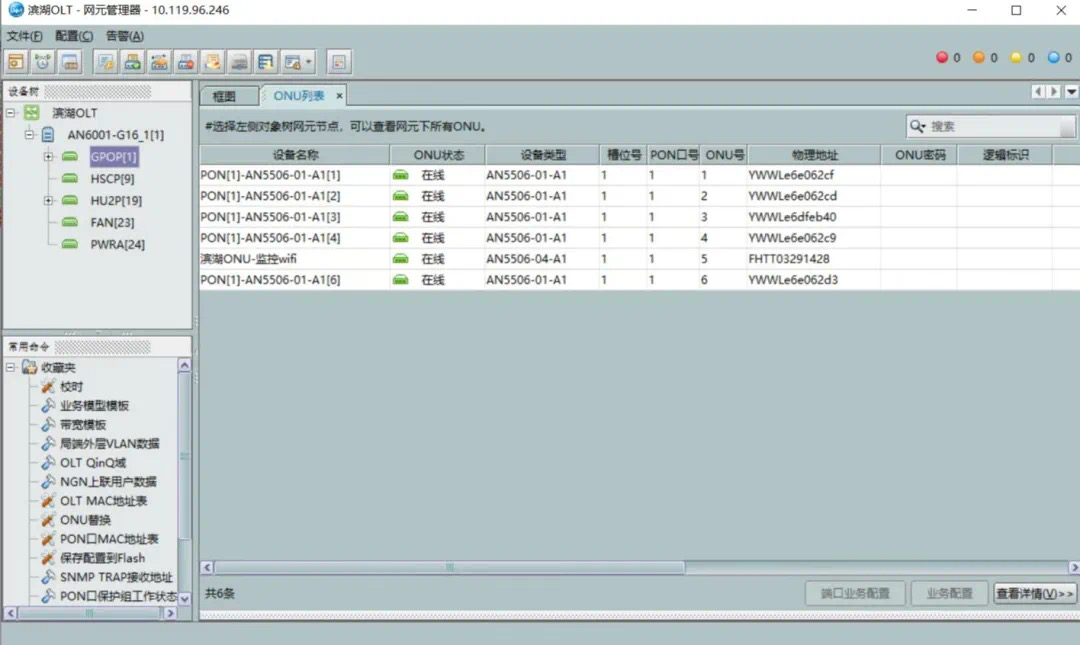1080x645 pixels.
Task: Click the 业务配置 button
Action: (949, 593)
